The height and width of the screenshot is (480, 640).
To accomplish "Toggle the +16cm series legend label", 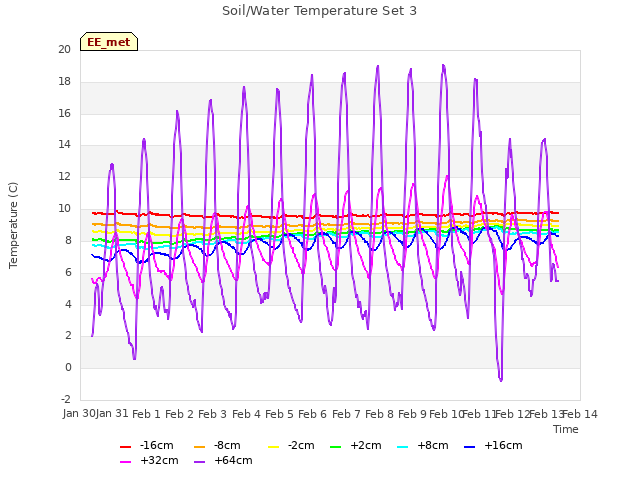I will (x=503, y=445).
